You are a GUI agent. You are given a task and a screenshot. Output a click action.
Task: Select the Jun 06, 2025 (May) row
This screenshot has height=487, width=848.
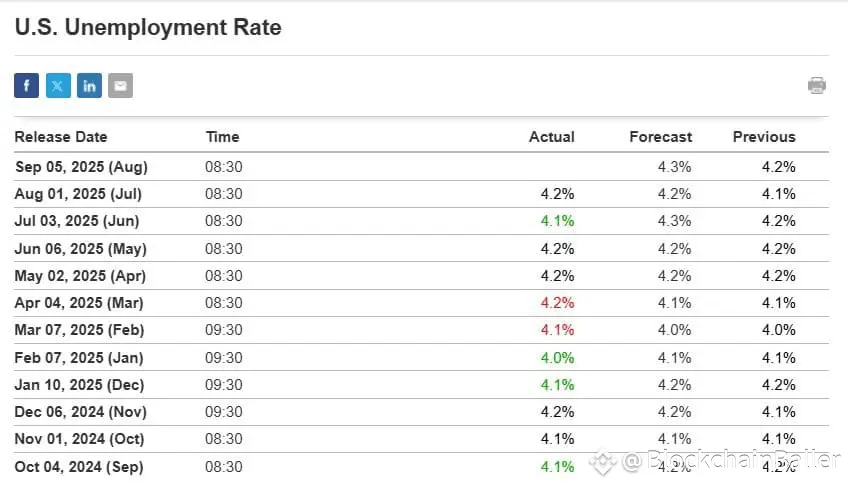click(x=421, y=248)
